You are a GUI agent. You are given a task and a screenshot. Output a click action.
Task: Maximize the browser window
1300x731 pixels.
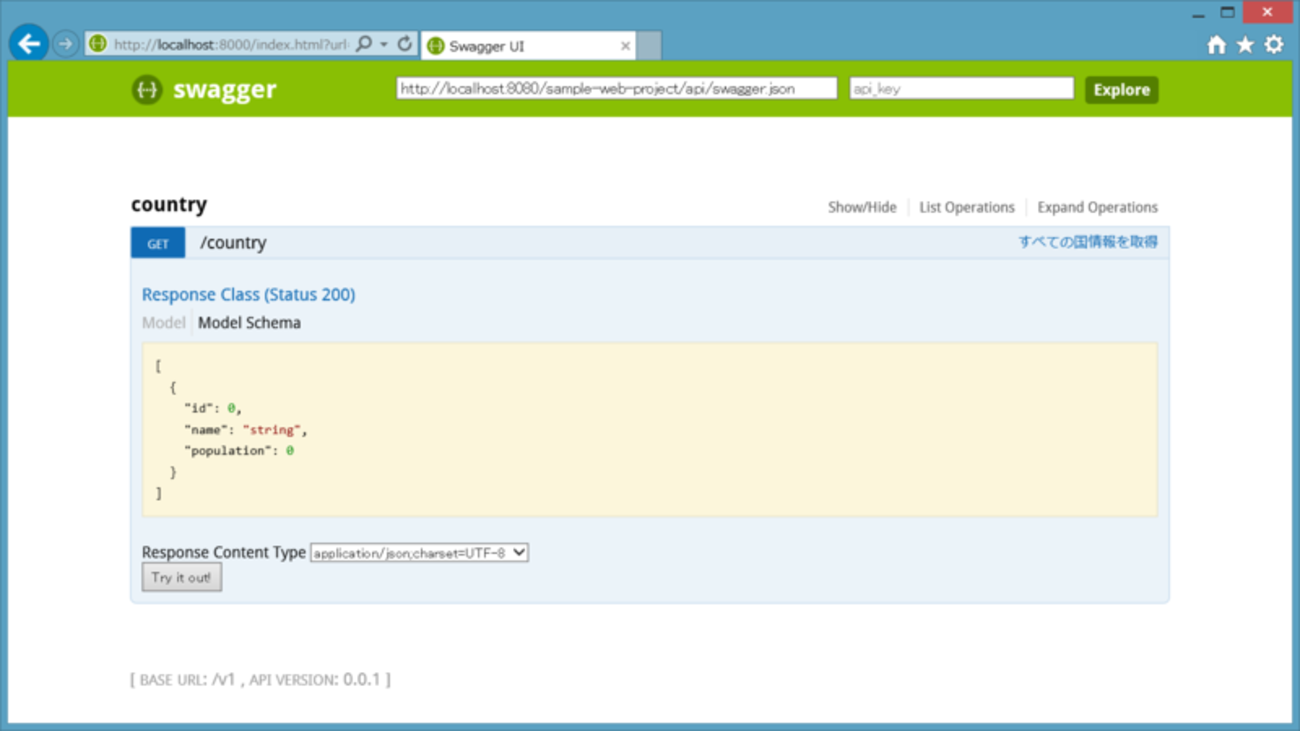(1227, 13)
